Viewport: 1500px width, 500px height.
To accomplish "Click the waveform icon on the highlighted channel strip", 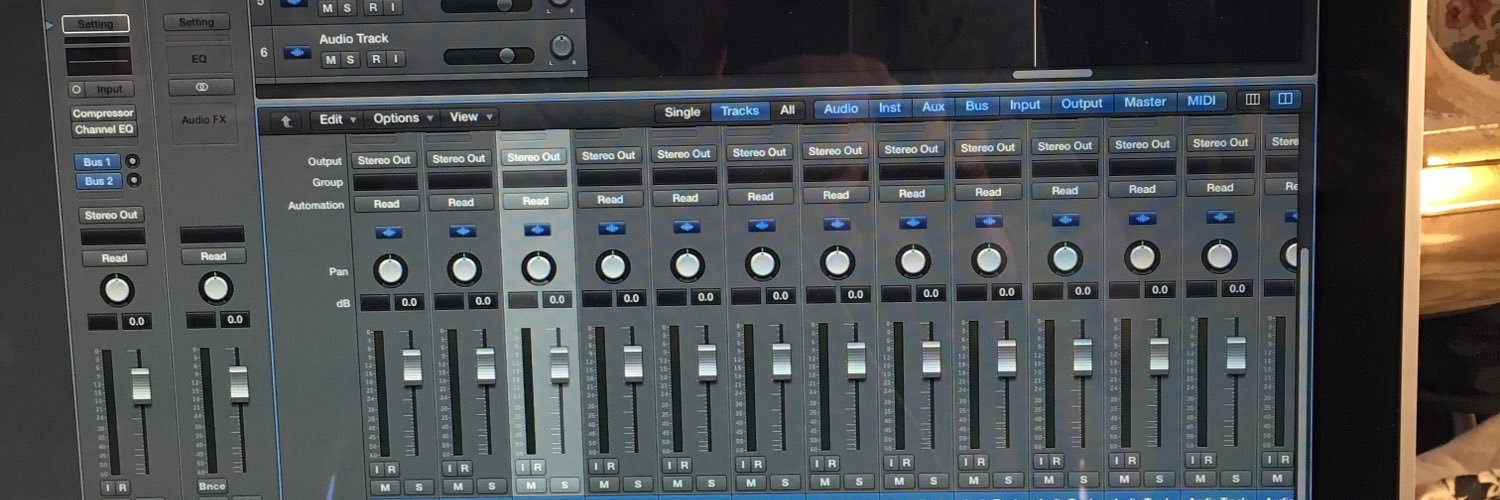I will [537, 230].
